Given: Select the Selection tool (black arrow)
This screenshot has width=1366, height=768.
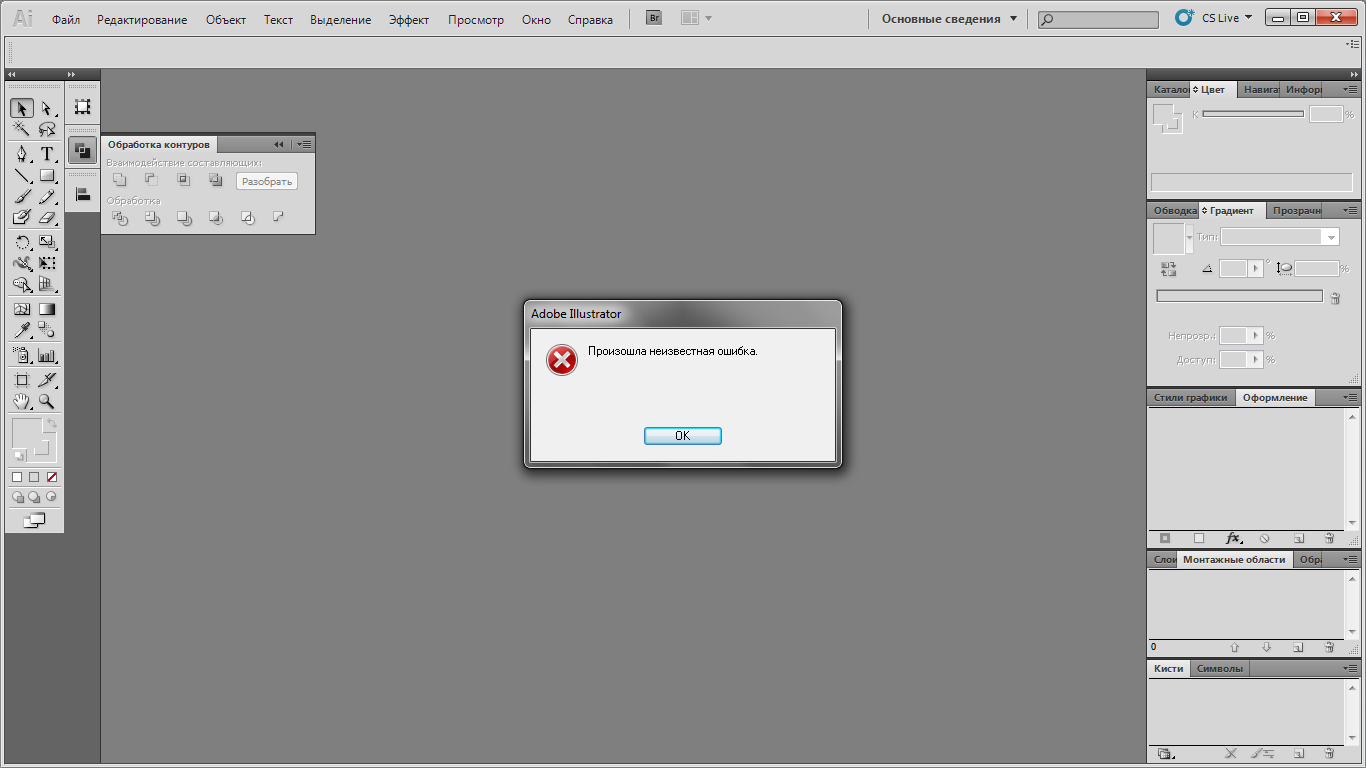Looking at the screenshot, I should click(x=22, y=108).
